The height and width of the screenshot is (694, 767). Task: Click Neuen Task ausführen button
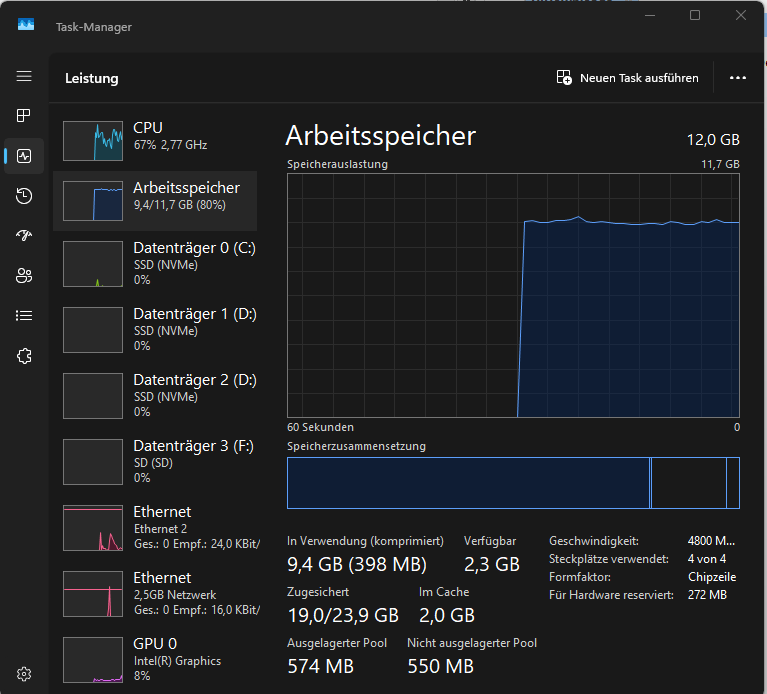coord(627,77)
